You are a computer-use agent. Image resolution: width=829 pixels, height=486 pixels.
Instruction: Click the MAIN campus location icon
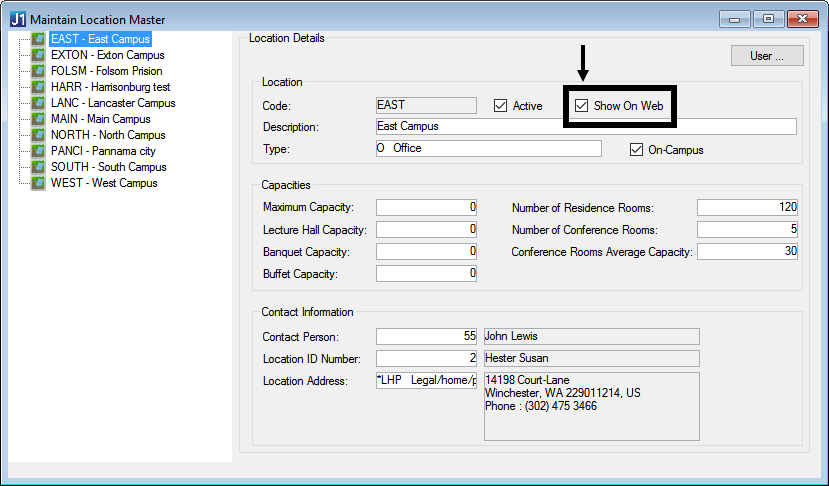(38, 119)
